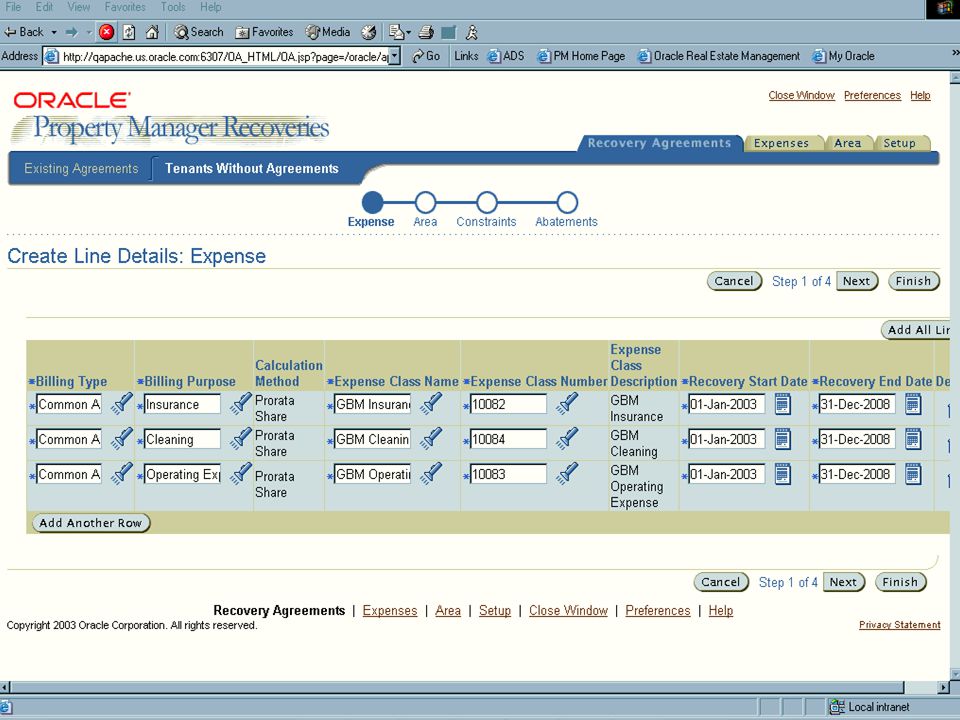Screen dimensions: 960x720
Task: Open Expense Class Number search for 10082
Action: (567, 403)
